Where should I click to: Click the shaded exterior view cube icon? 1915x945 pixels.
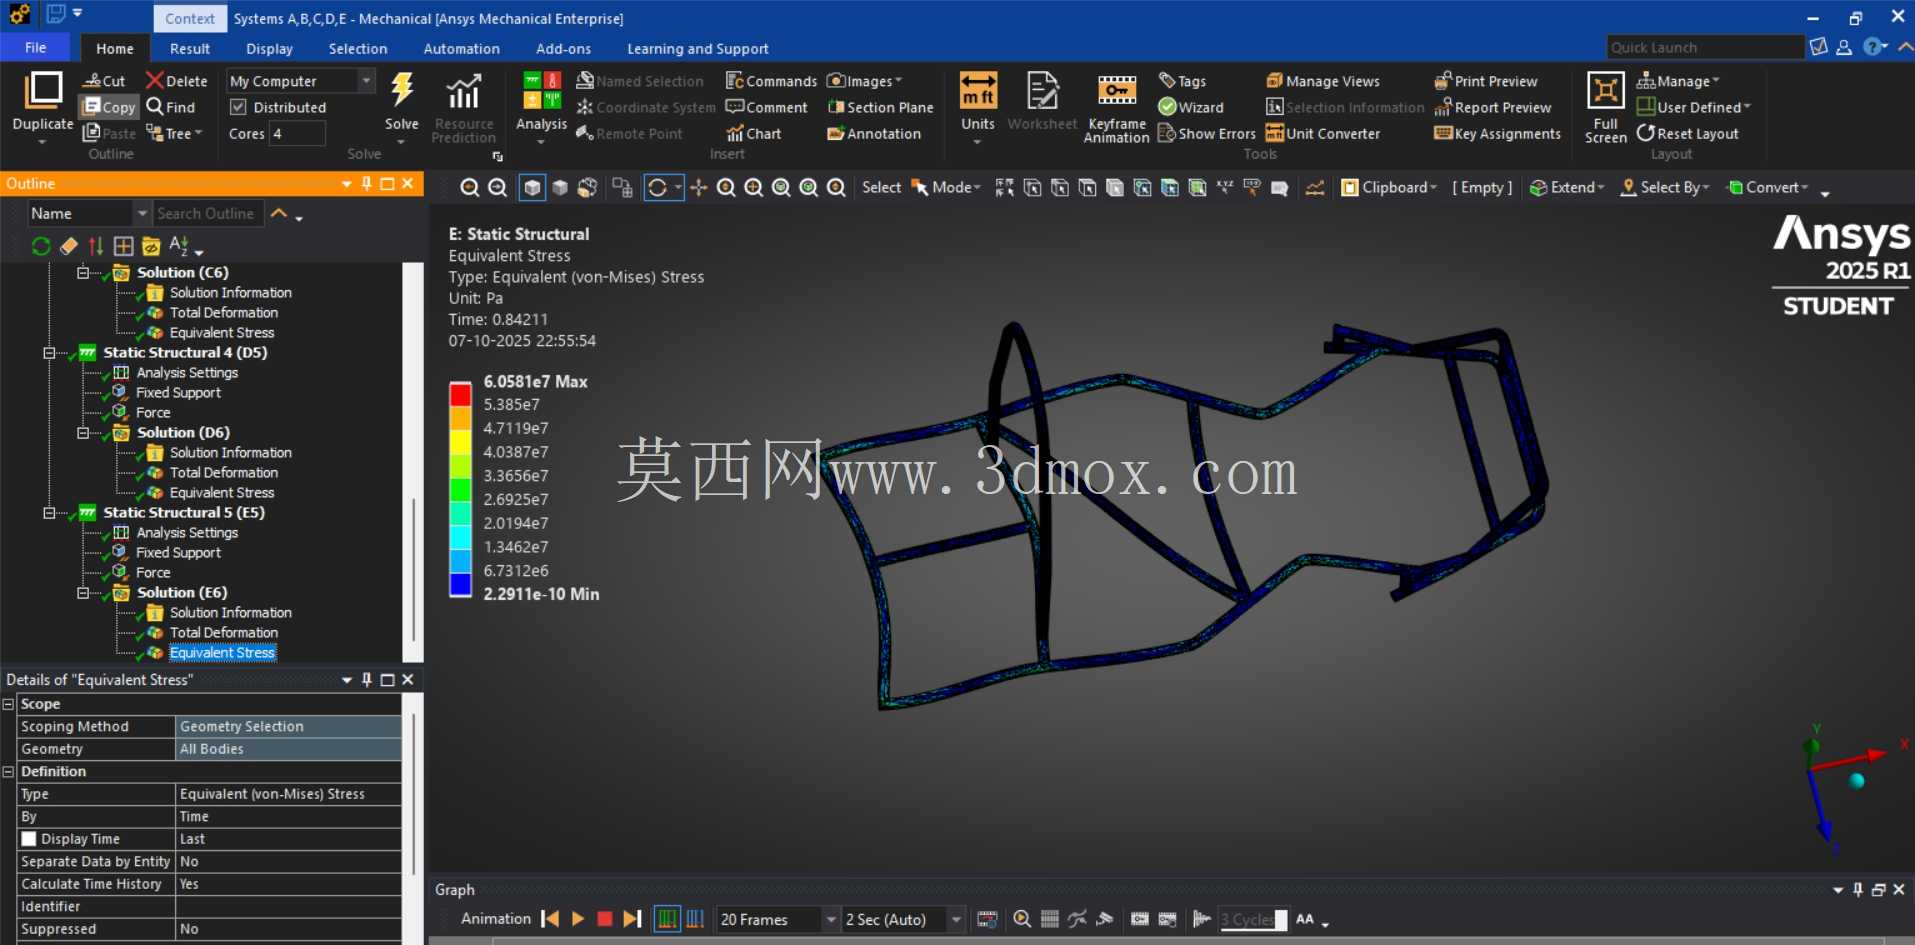coord(532,187)
